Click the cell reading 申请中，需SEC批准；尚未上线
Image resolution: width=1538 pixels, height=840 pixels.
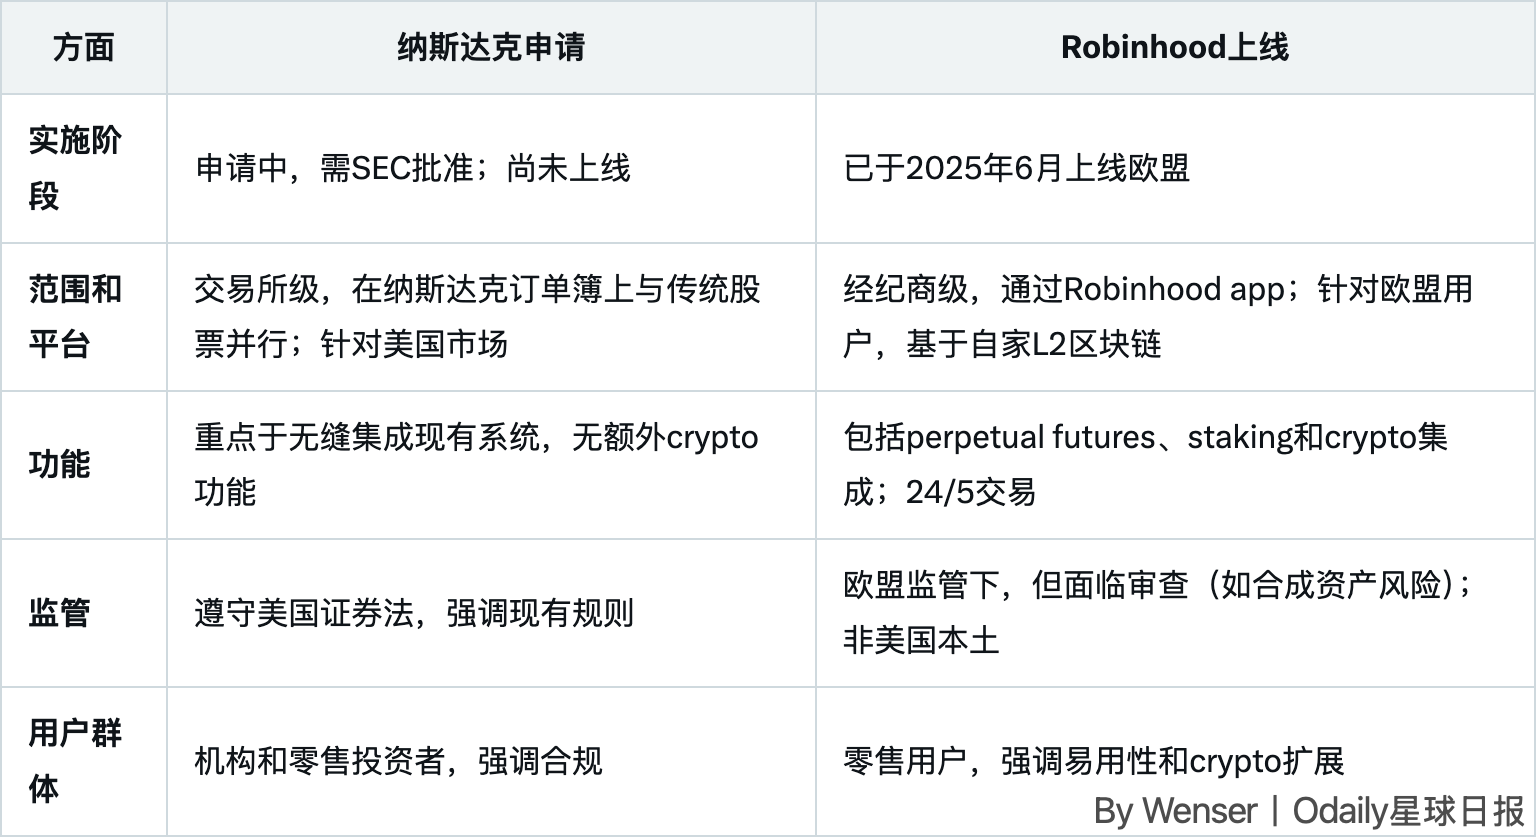click(413, 168)
